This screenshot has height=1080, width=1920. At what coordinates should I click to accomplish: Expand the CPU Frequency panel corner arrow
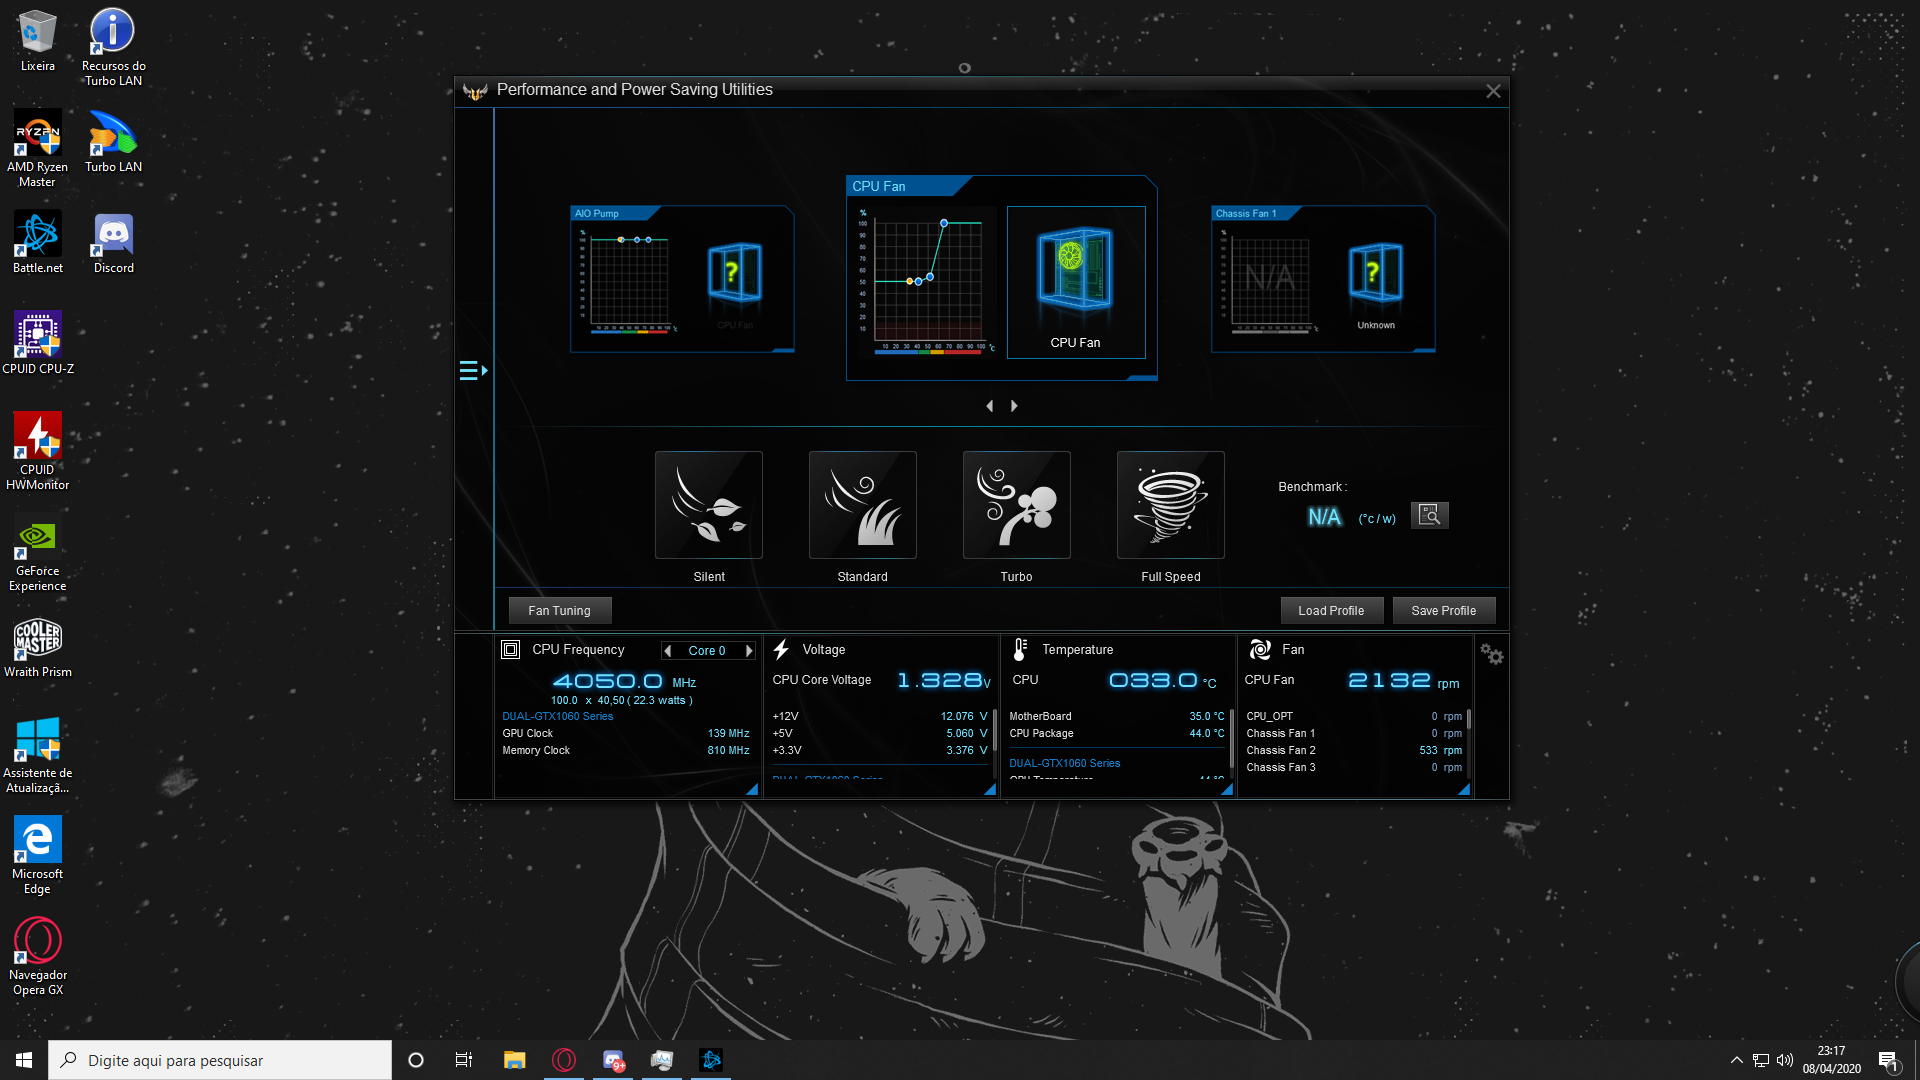coord(752,789)
